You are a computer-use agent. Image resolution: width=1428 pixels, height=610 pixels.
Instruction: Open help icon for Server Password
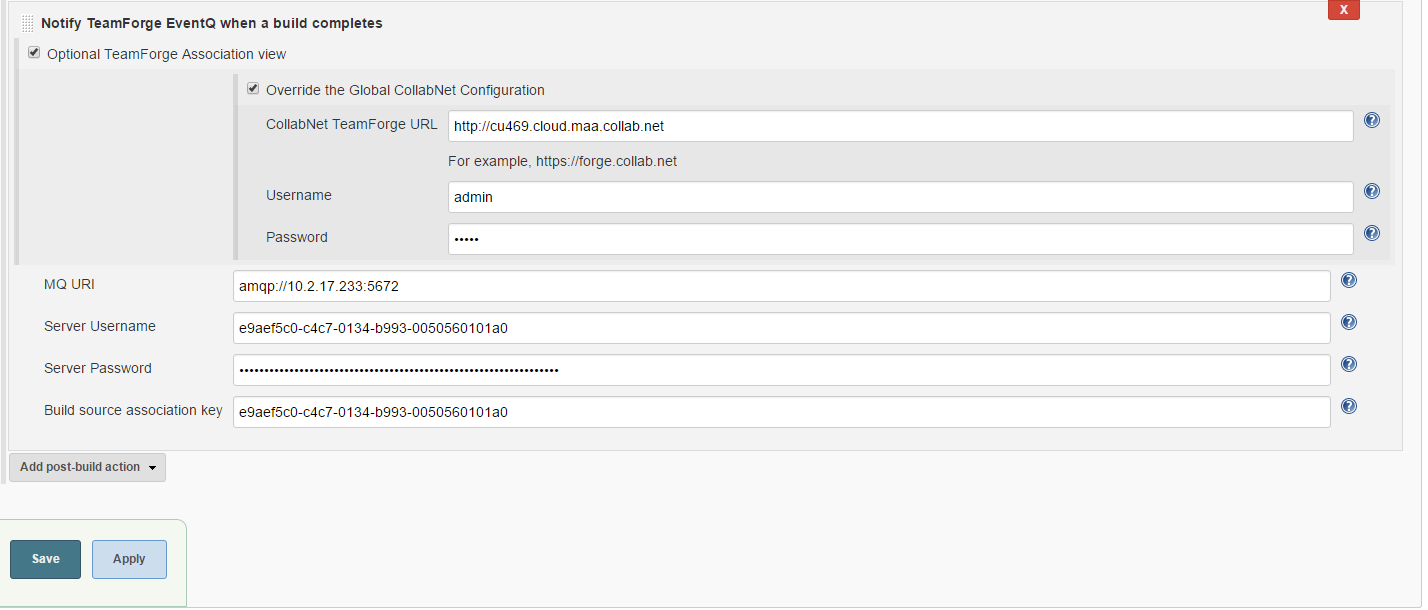click(1348, 364)
